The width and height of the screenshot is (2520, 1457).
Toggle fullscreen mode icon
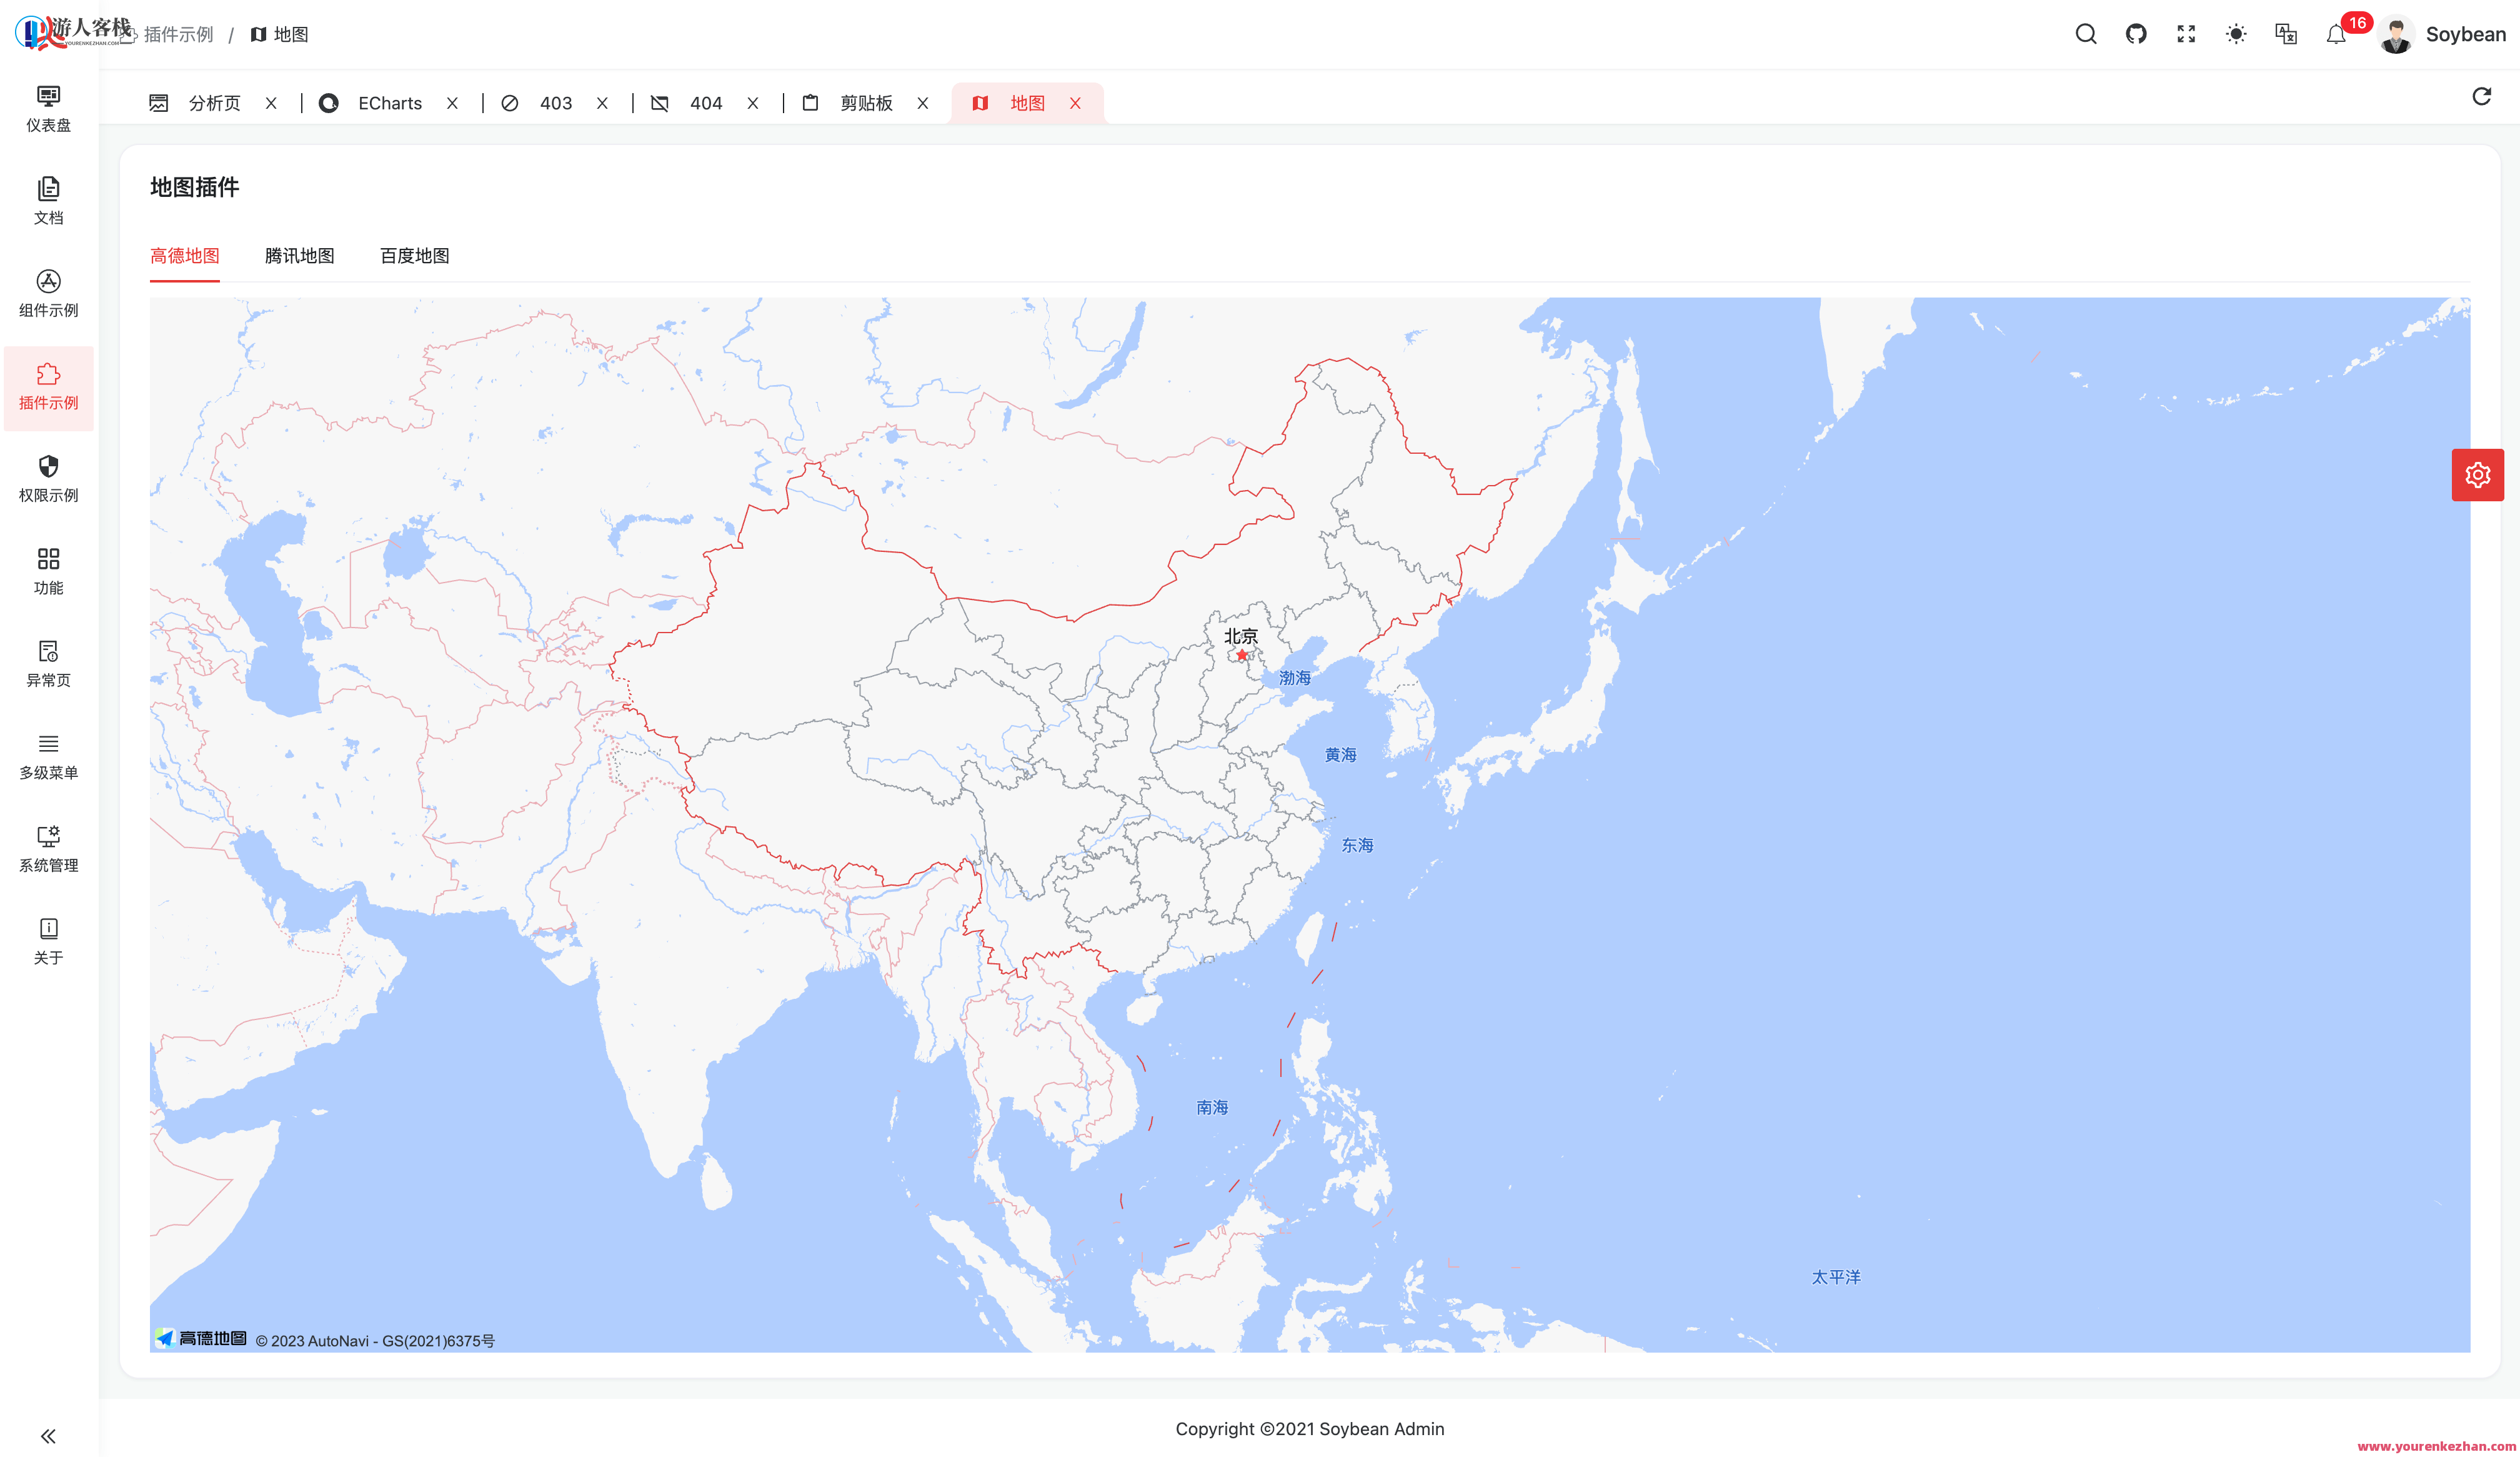tap(2186, 33)
